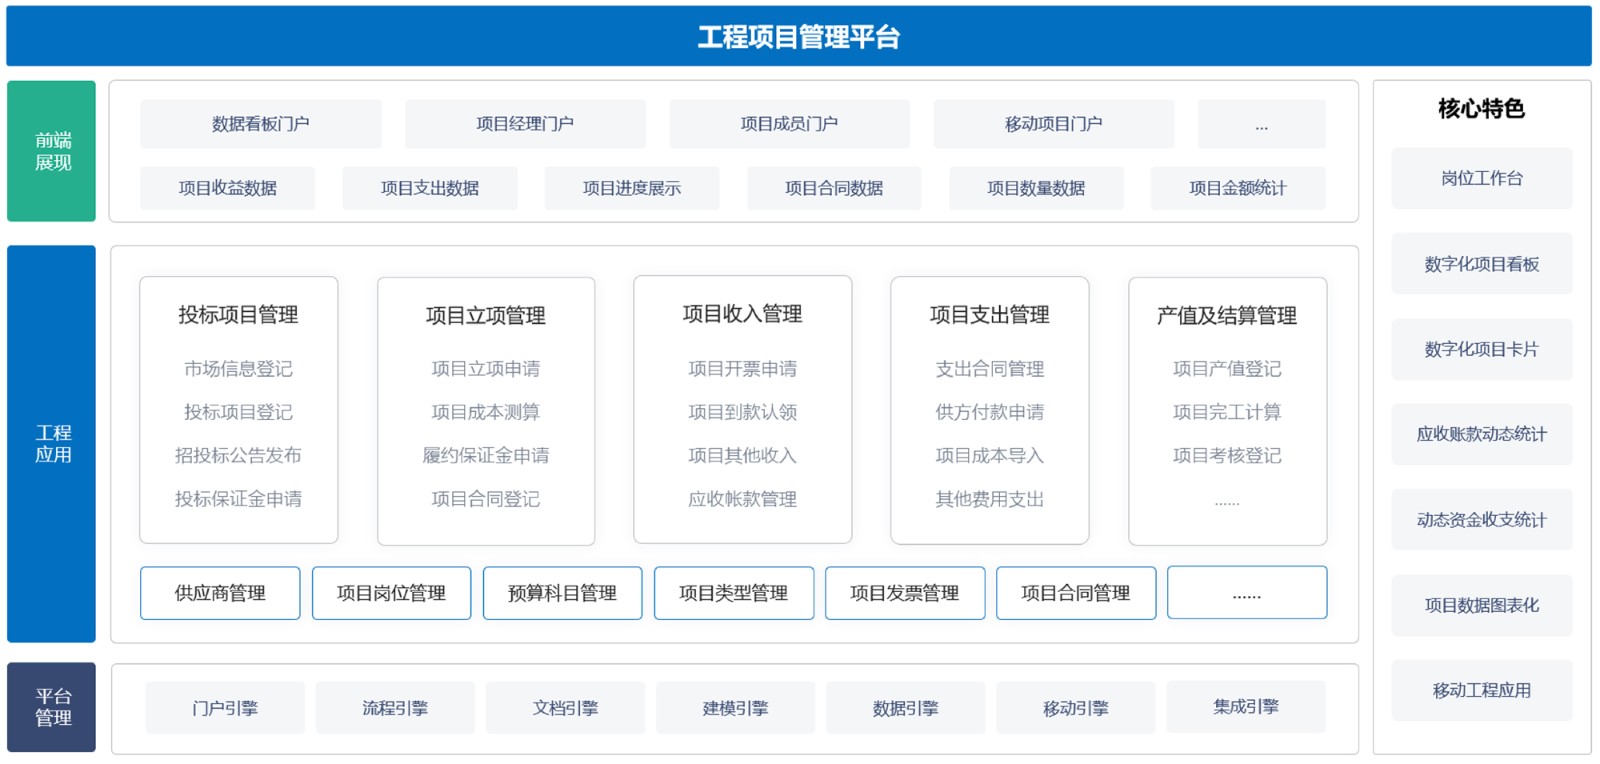Viewport: 1600px width, 764px height.
Task: Click the 工程项目管理平台 title banner
Action: point(799,37)
